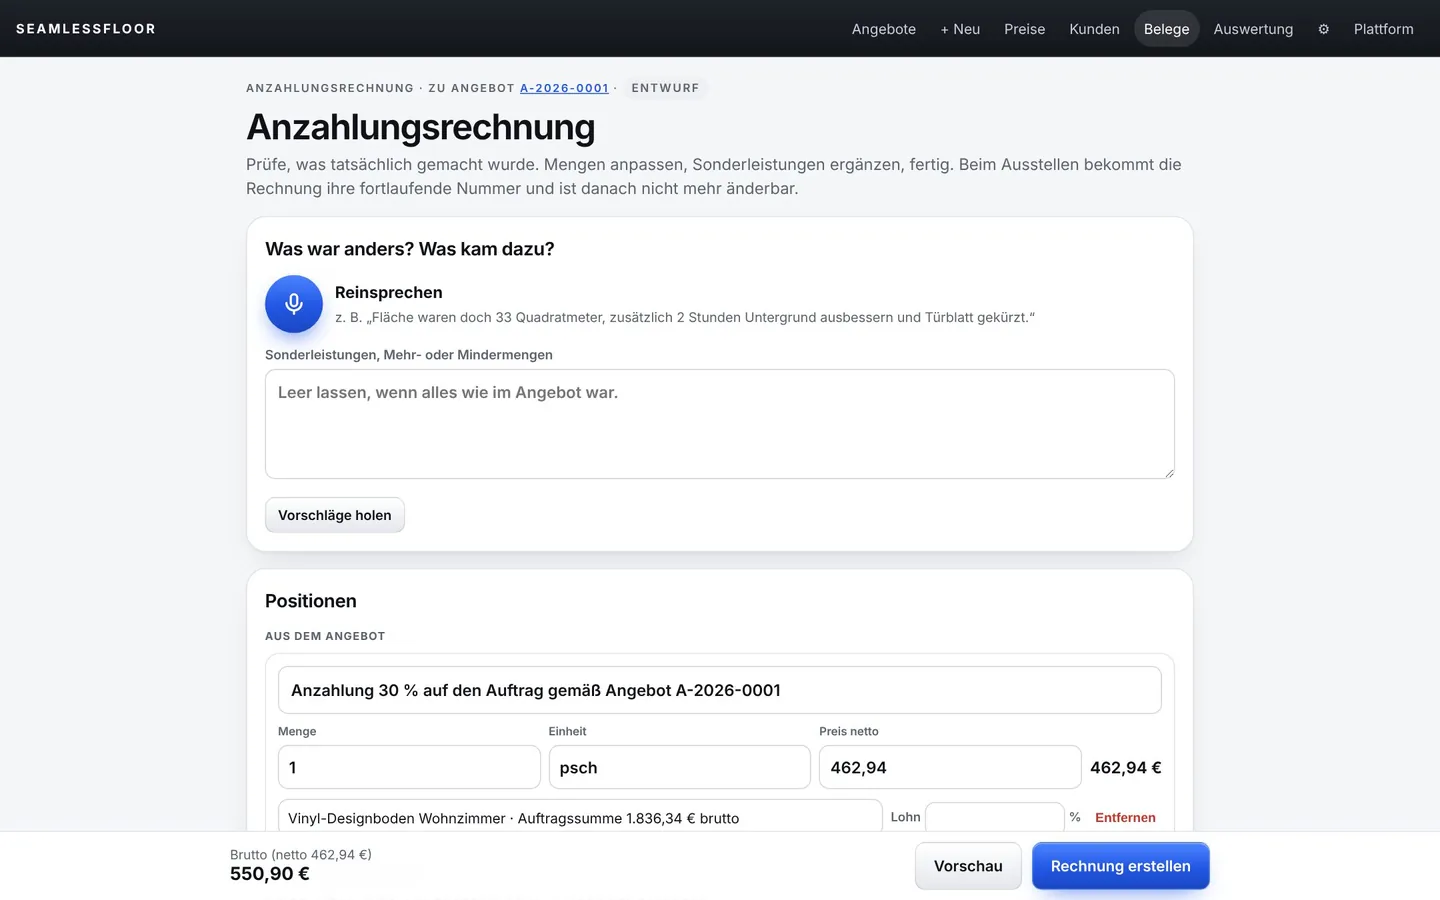Screen dimensions: 1440x900
Task: Edit the Vinyl-Designboden Wohnzimmer description field
Action: (x=580, y=817)
